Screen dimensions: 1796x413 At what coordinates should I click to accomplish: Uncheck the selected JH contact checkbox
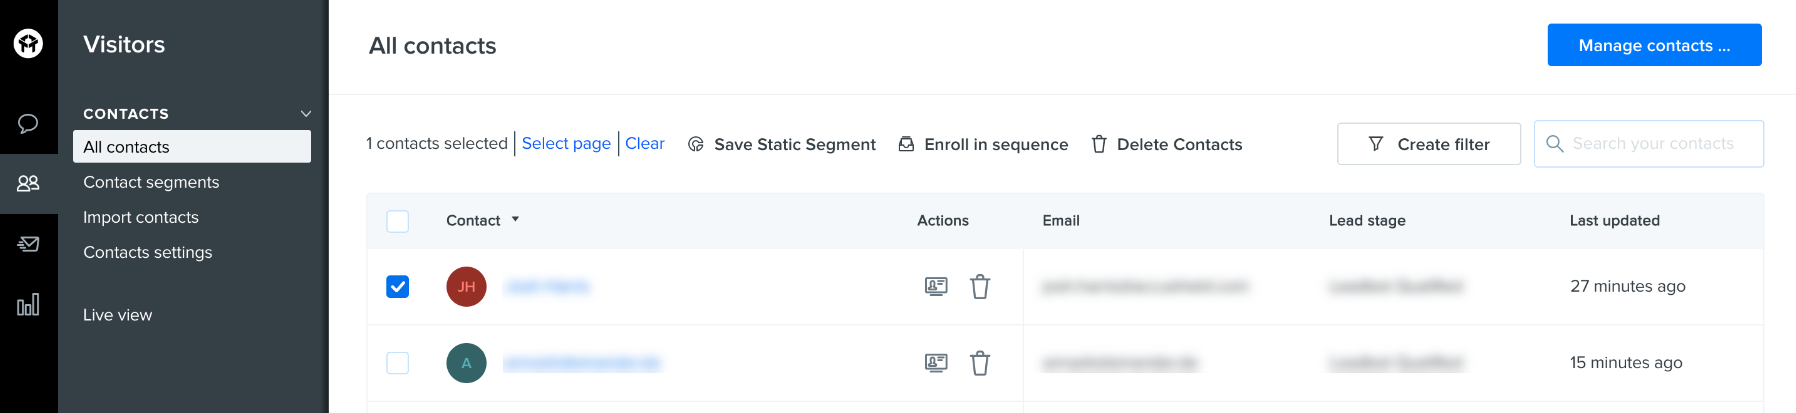click(398, 287)
